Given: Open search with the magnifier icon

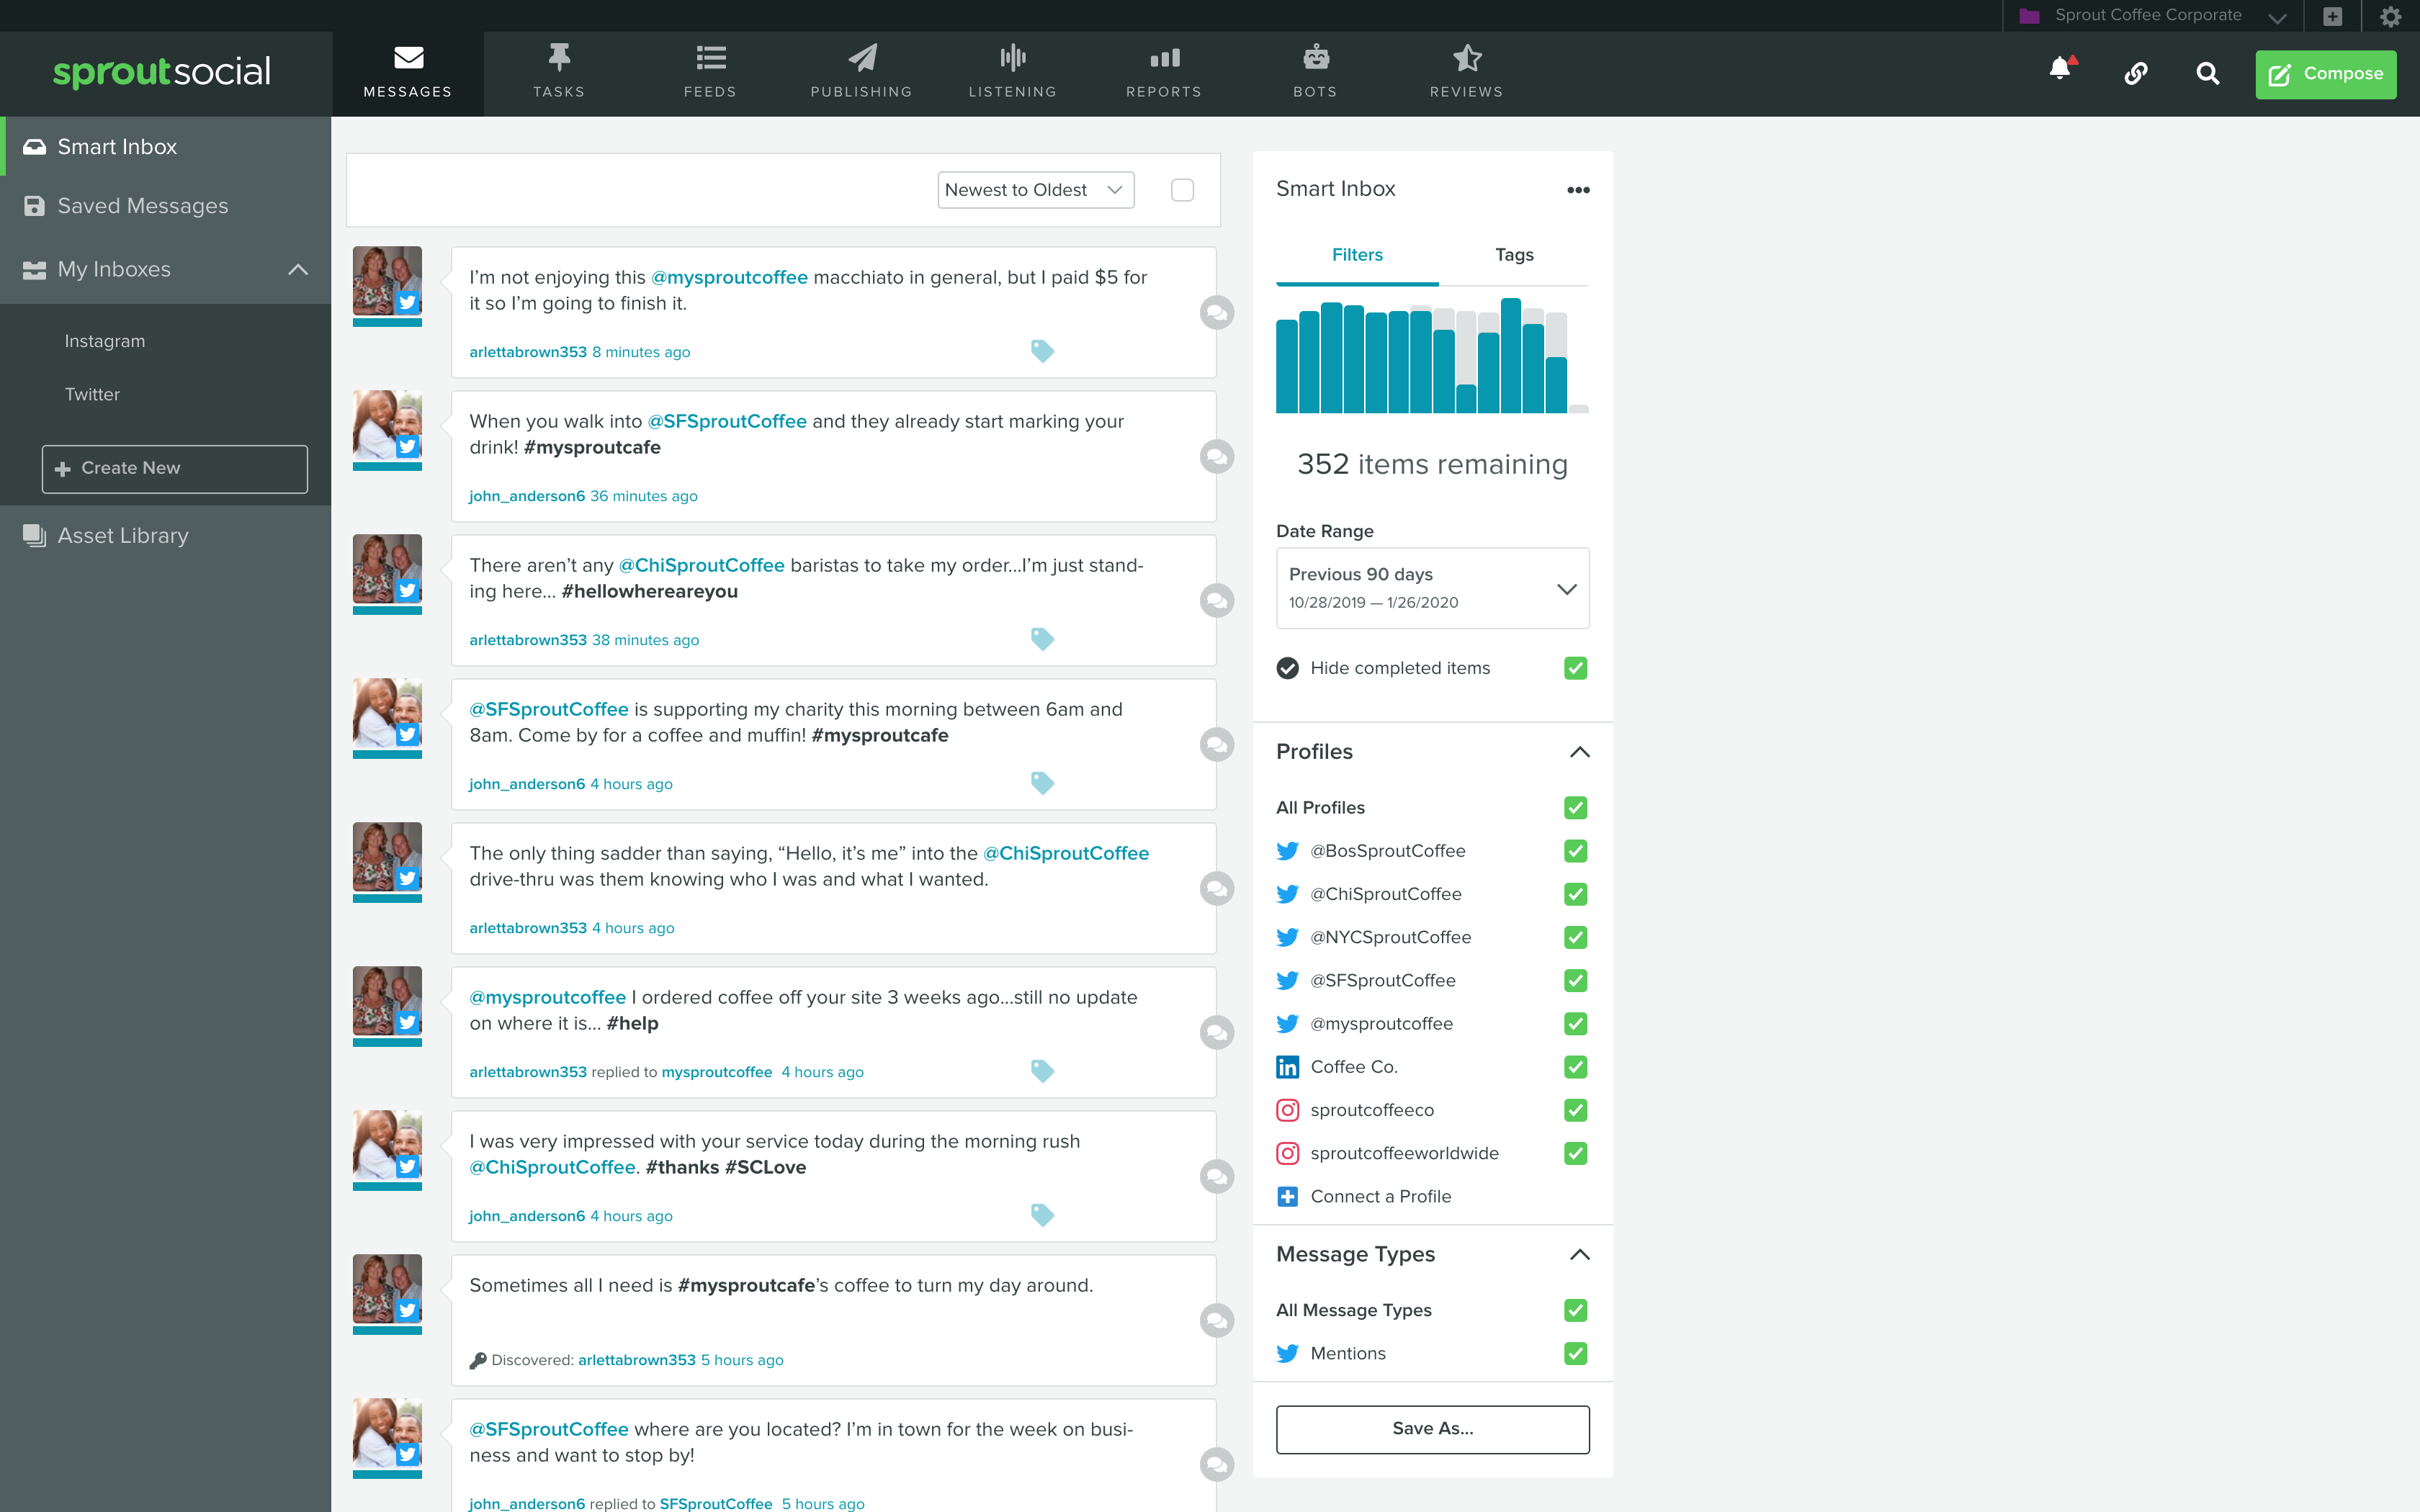Looking at the screenshot, I should 2207,73.
